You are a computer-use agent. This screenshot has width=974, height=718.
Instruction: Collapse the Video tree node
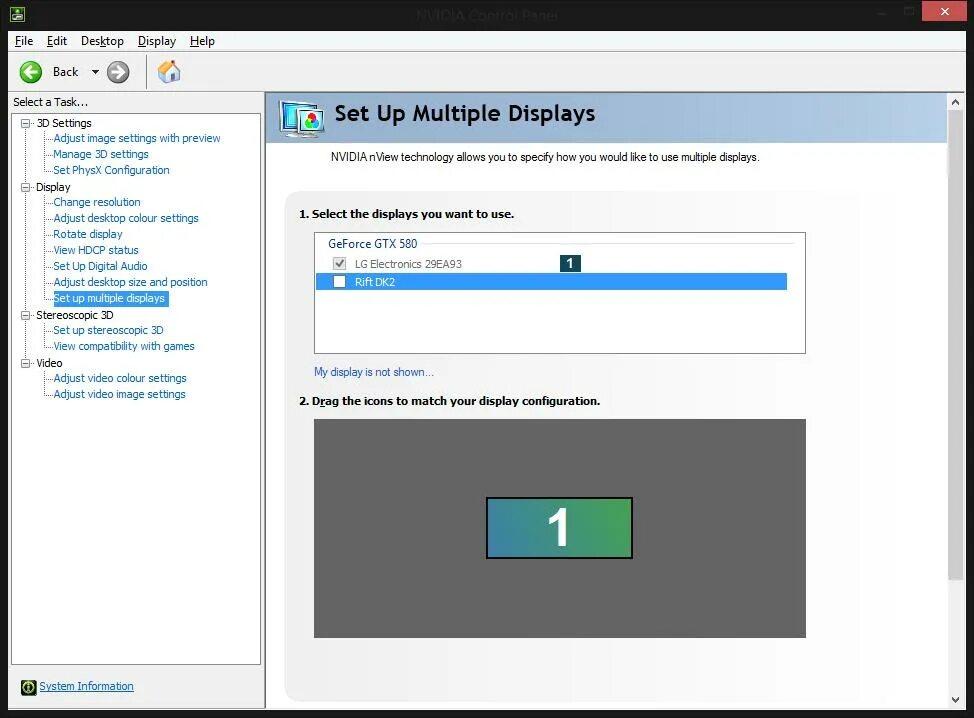pos(25,363)
